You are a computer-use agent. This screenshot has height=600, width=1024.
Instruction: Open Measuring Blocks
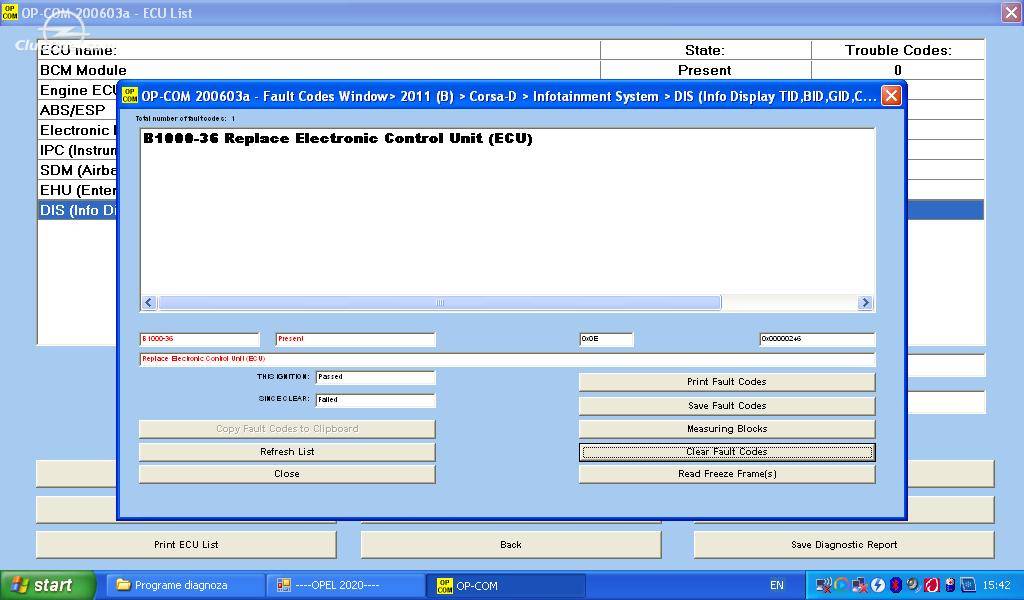[727, 428]
